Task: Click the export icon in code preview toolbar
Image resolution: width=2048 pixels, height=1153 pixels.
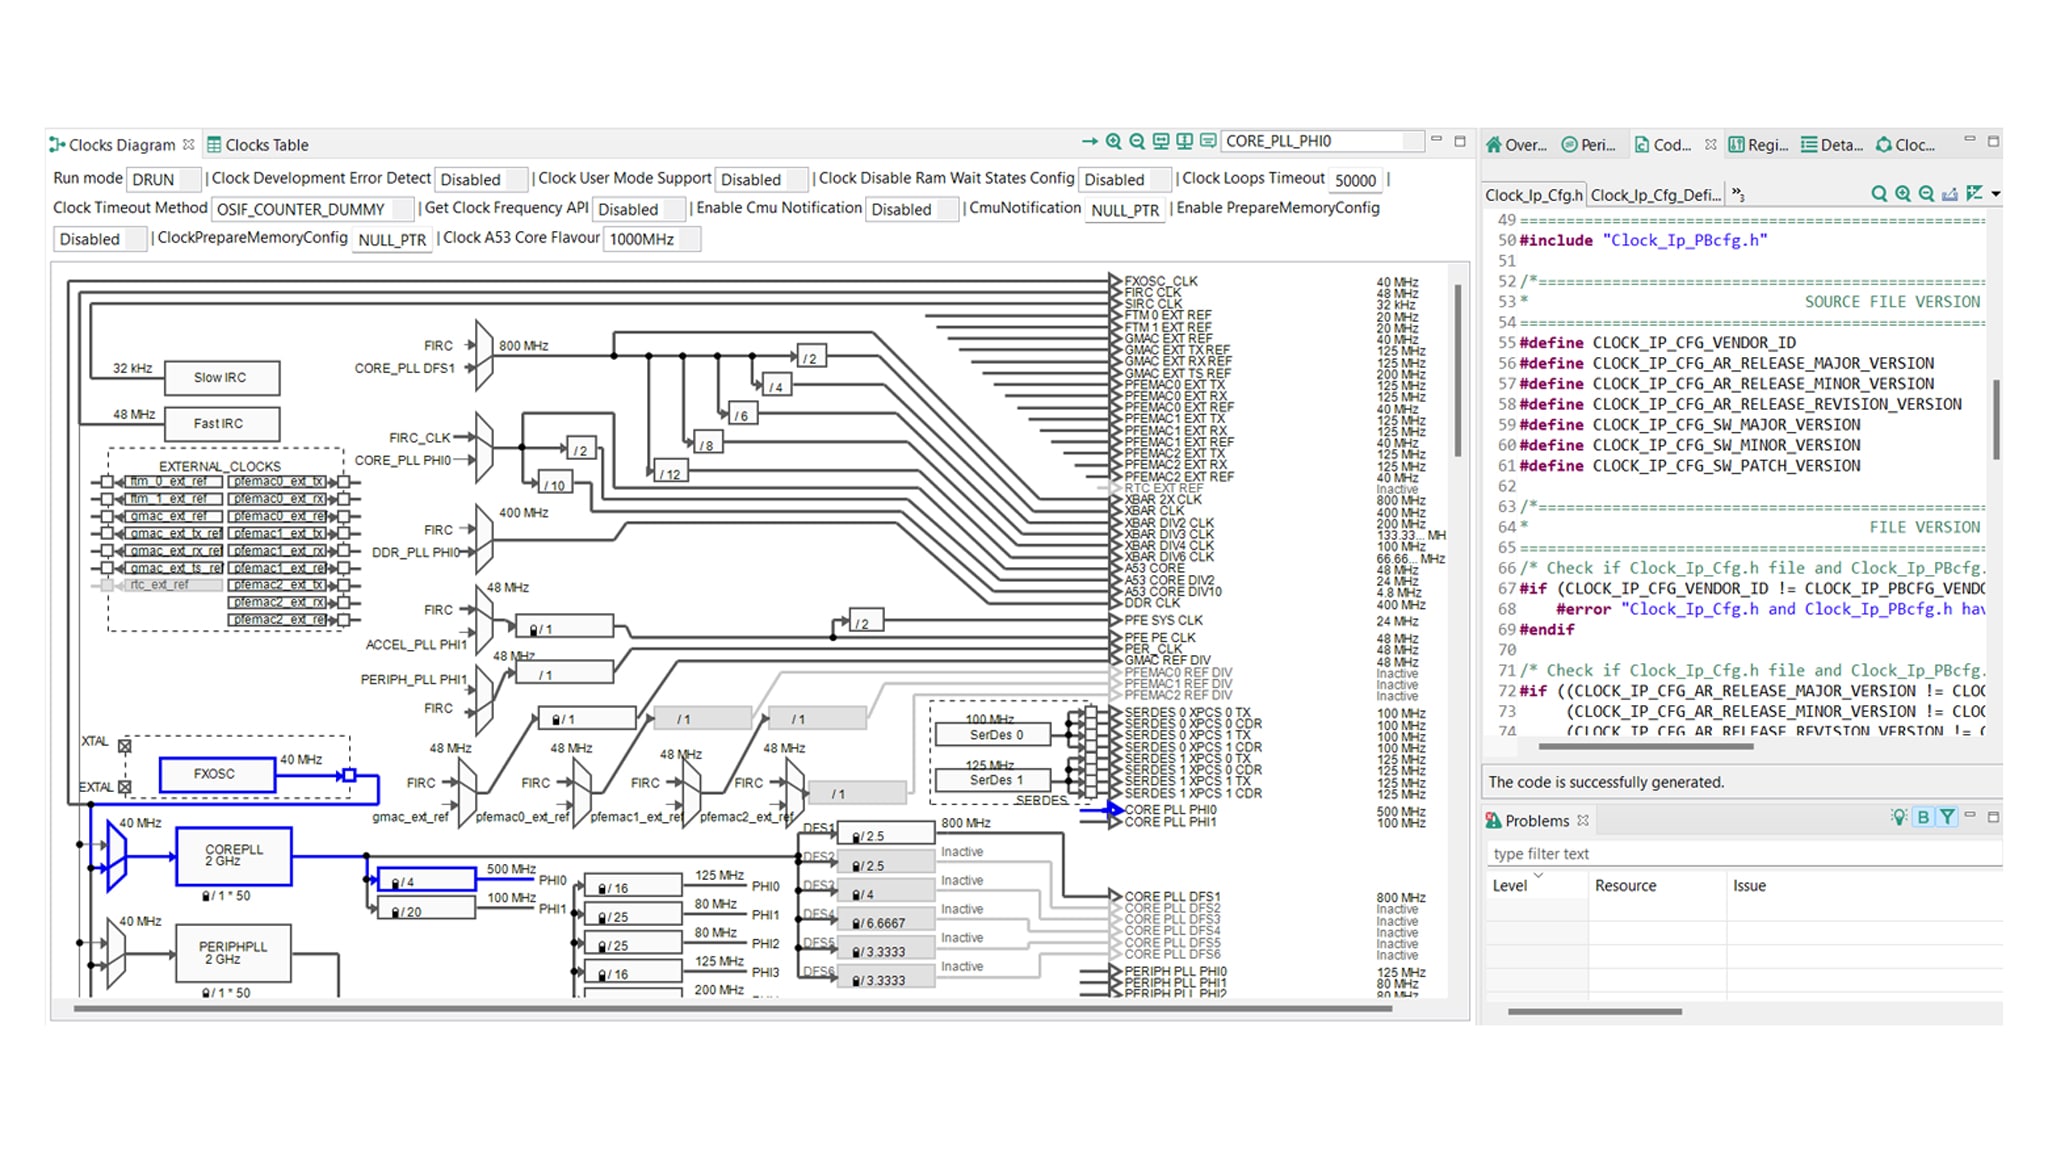Action: (1950, 194)
